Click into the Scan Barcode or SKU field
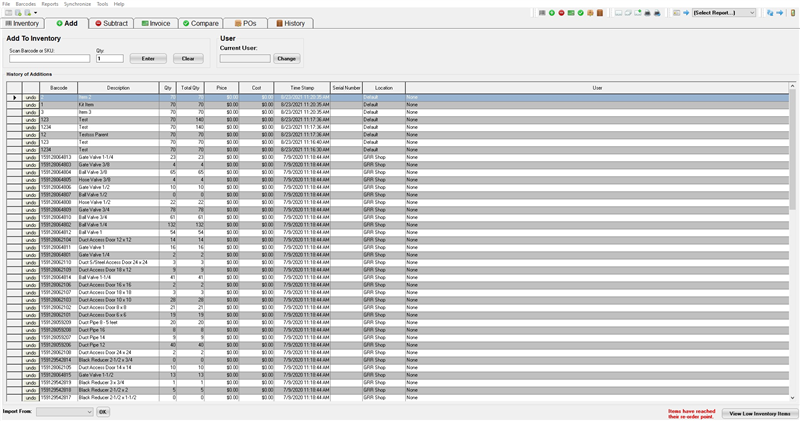This screenshot has width=800, height=421. [x=49, y=59]
